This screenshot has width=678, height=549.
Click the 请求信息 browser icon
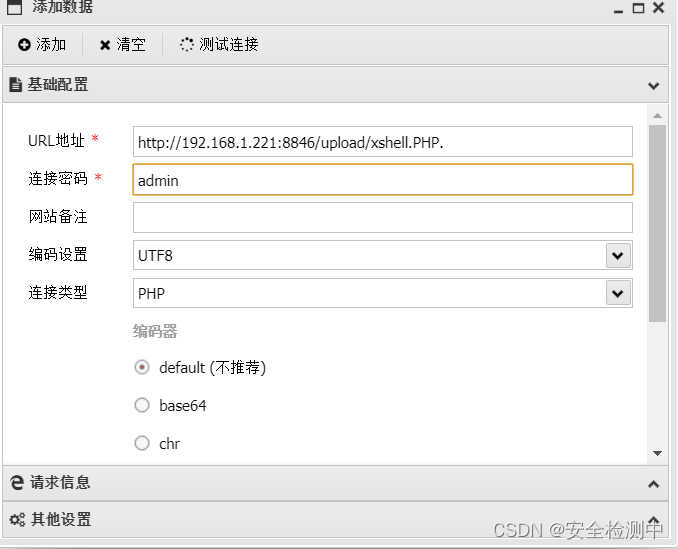click(16, 483)
